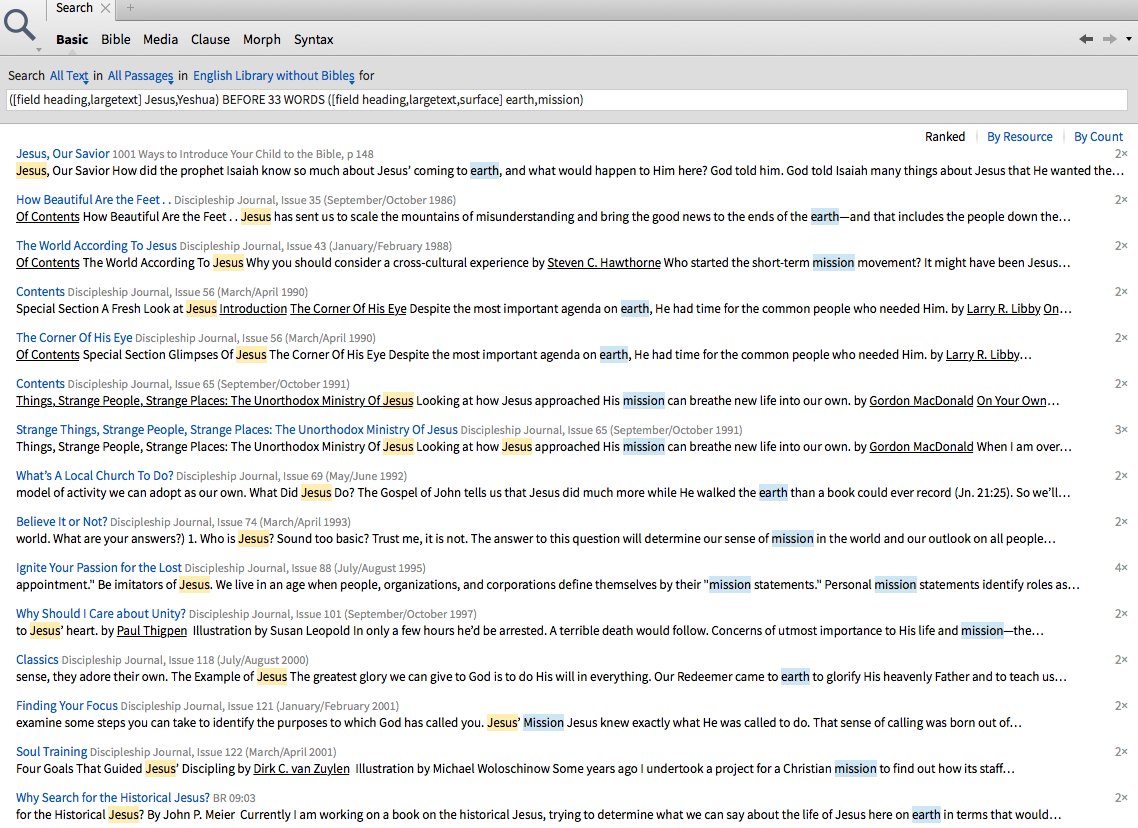Image resolution: width=1138 pixels, height=828 pixels.
Task: Click On Your Own link in Contents snippet
Action: pos(1012,401)
